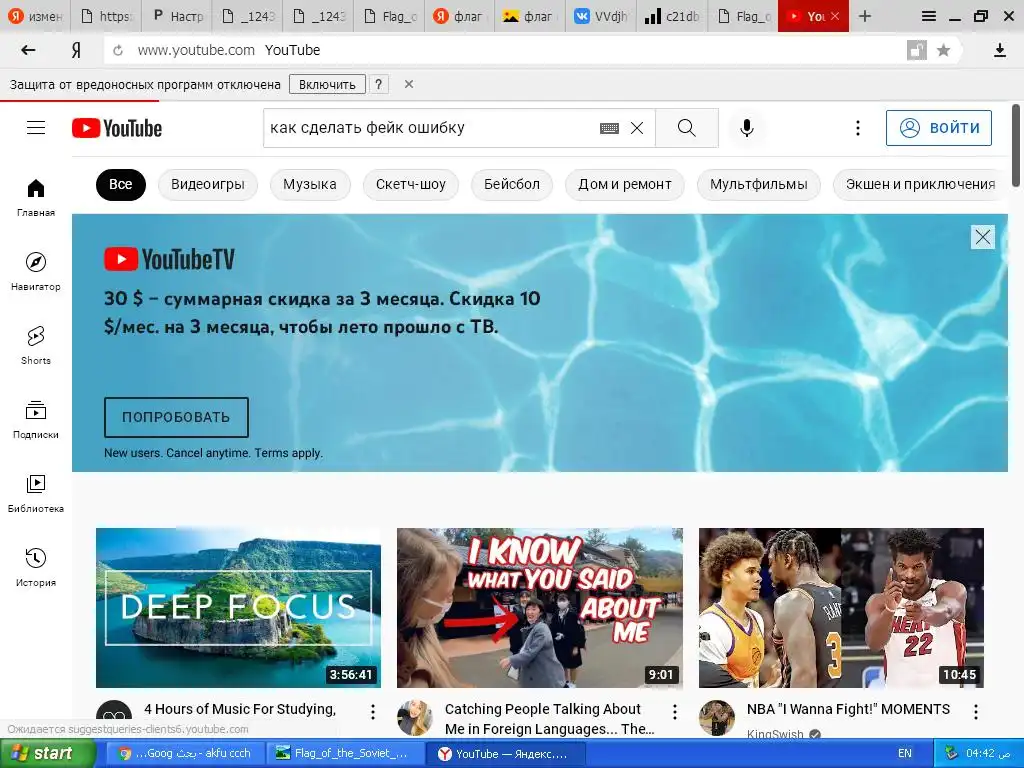Select the Бейсбол filter chip
1024x768 pixels.
pyautogui.click(x=512, y=184)
